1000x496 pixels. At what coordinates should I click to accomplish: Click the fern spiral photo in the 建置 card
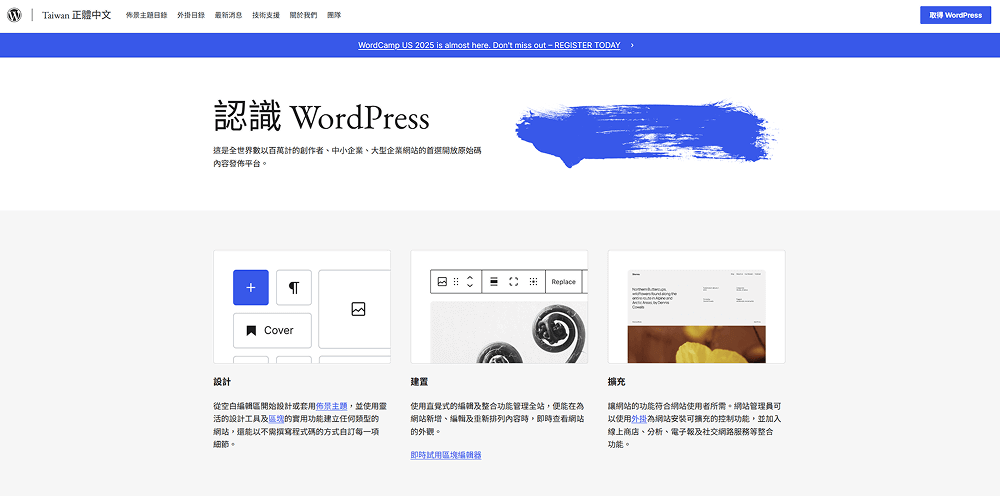pyautogui.click(x=509, y=332)
